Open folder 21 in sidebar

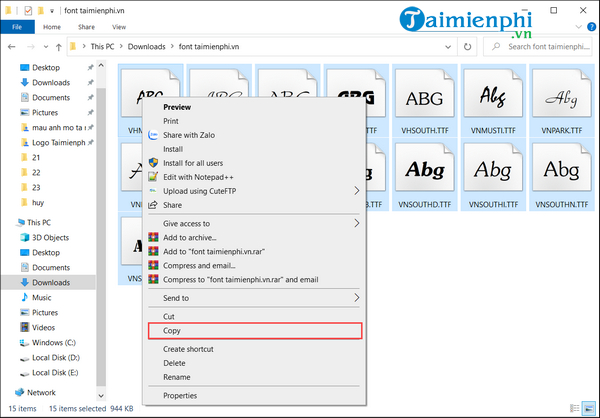[x=36, y=157]
